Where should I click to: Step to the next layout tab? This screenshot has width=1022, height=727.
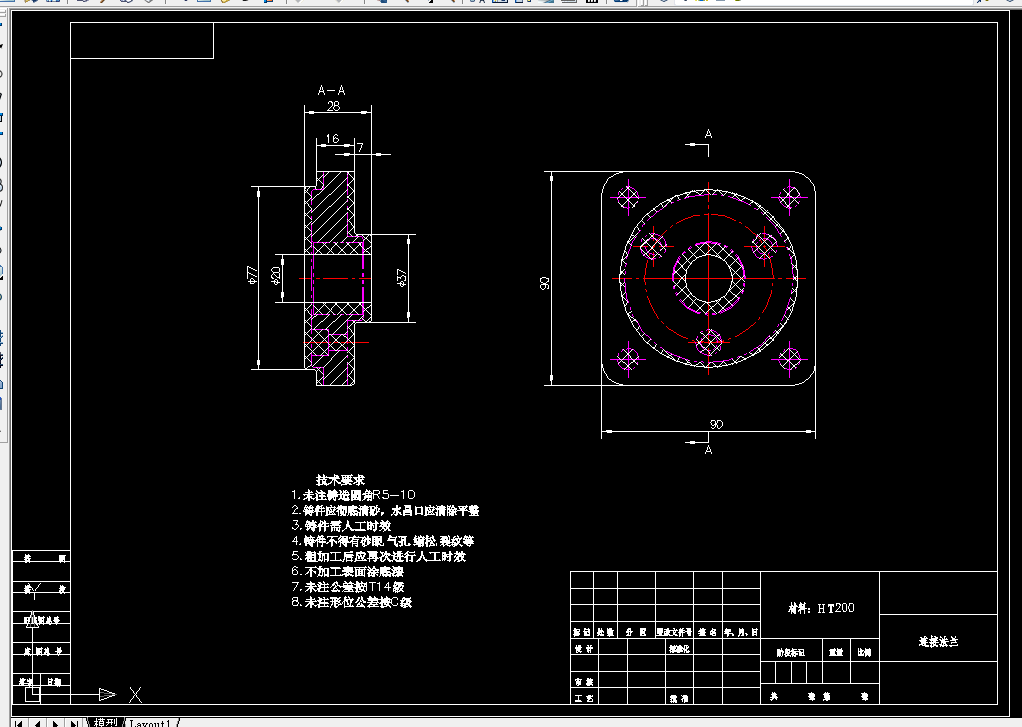pos(56,722)
